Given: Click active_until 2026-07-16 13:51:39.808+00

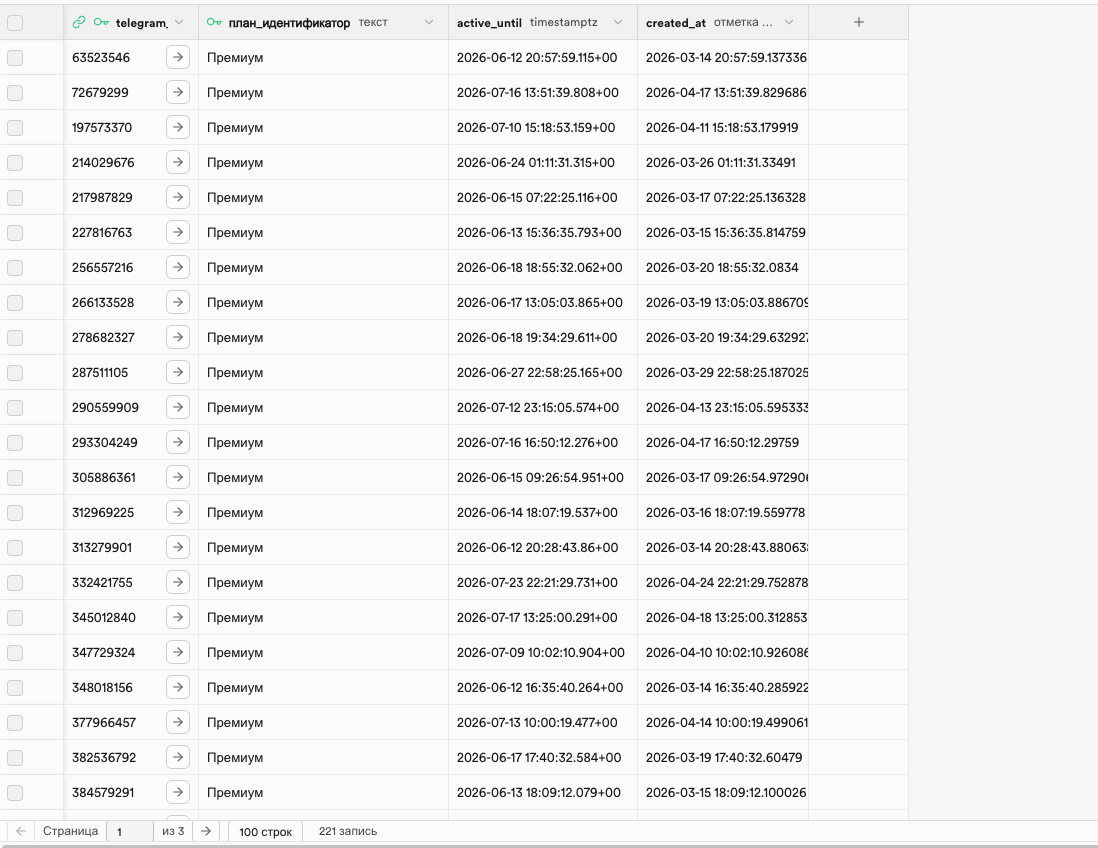Looking at the screenshot, I should click(543, 92).
